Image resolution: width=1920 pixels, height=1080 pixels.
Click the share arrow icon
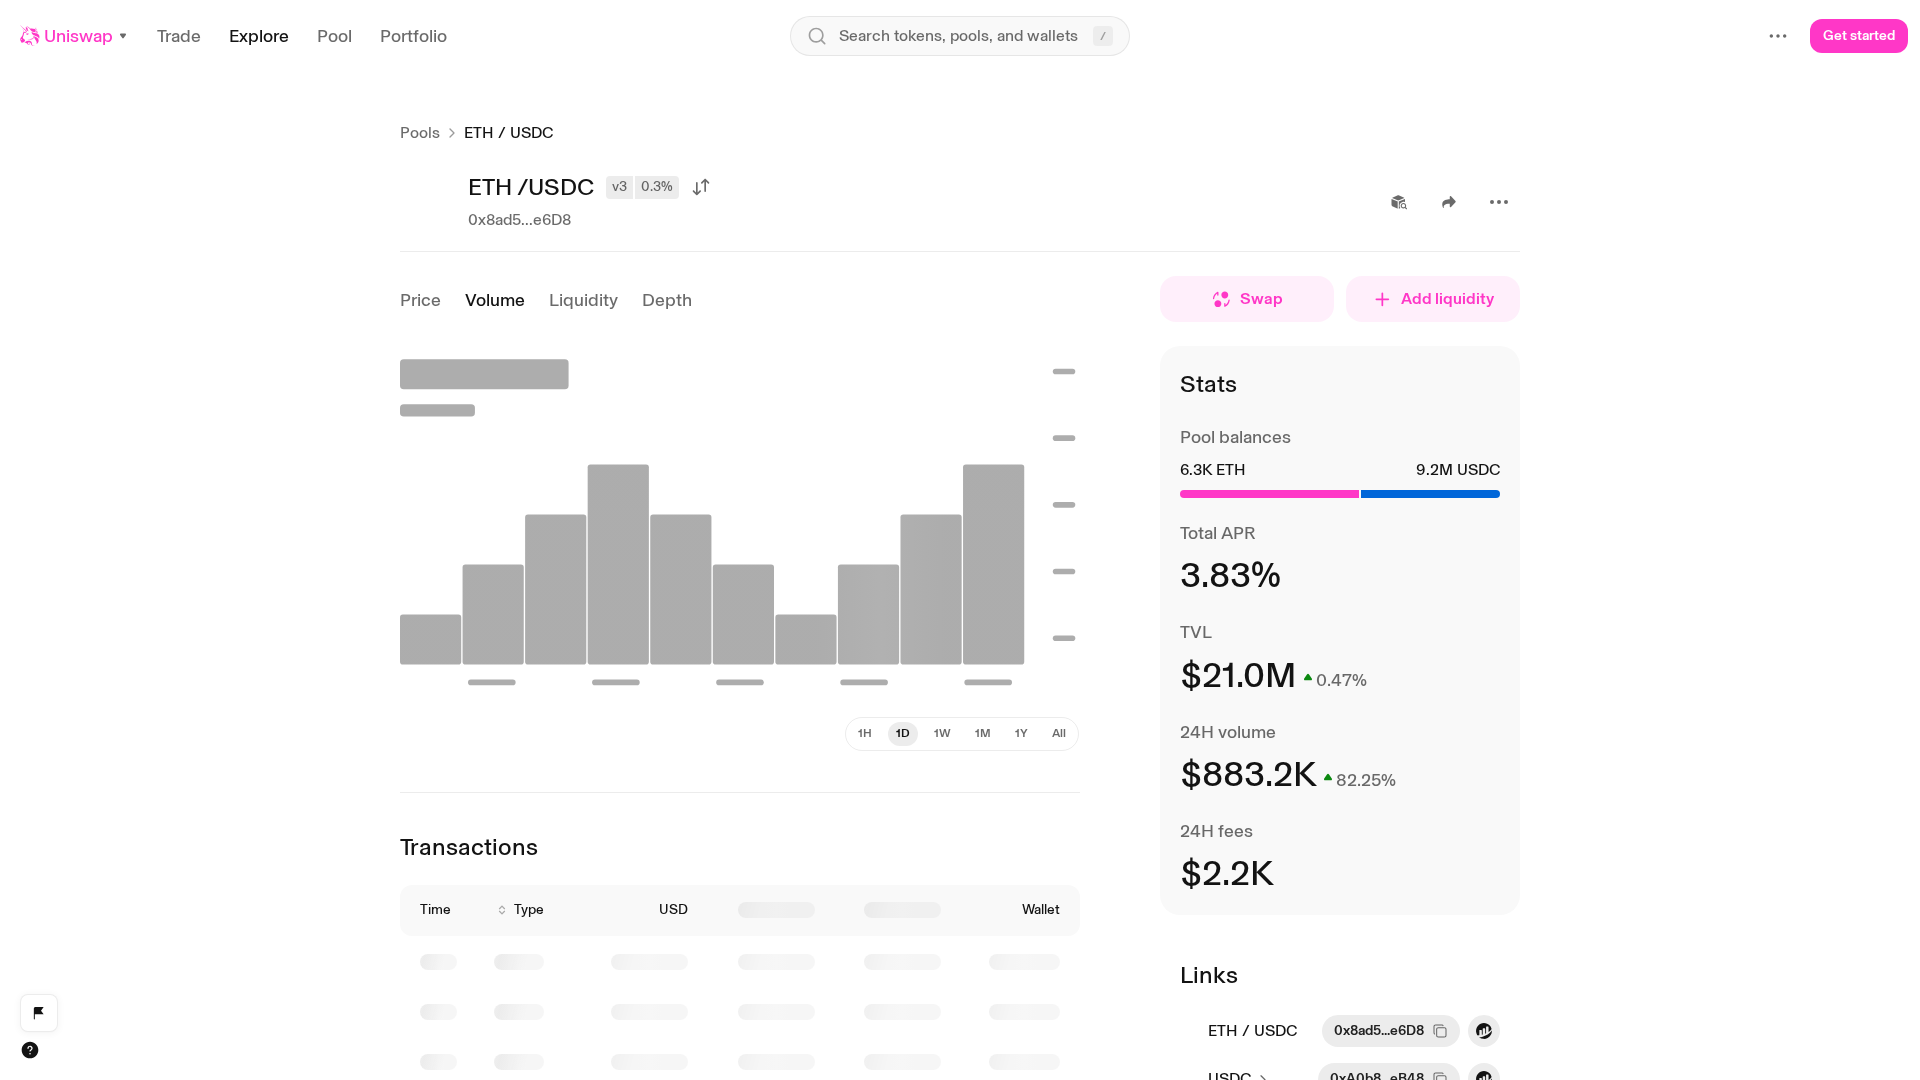click(1449, 202)
